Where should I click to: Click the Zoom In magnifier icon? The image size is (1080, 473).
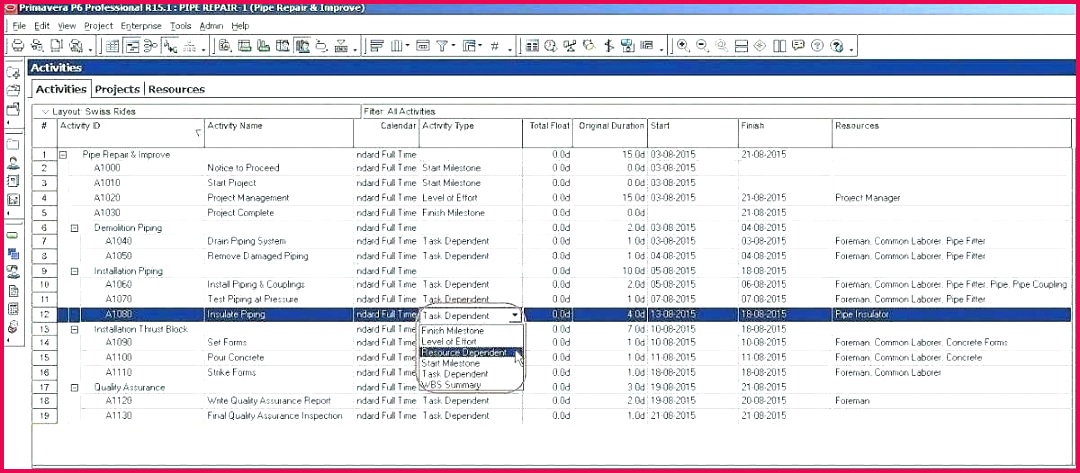click(x=683, y=46)
